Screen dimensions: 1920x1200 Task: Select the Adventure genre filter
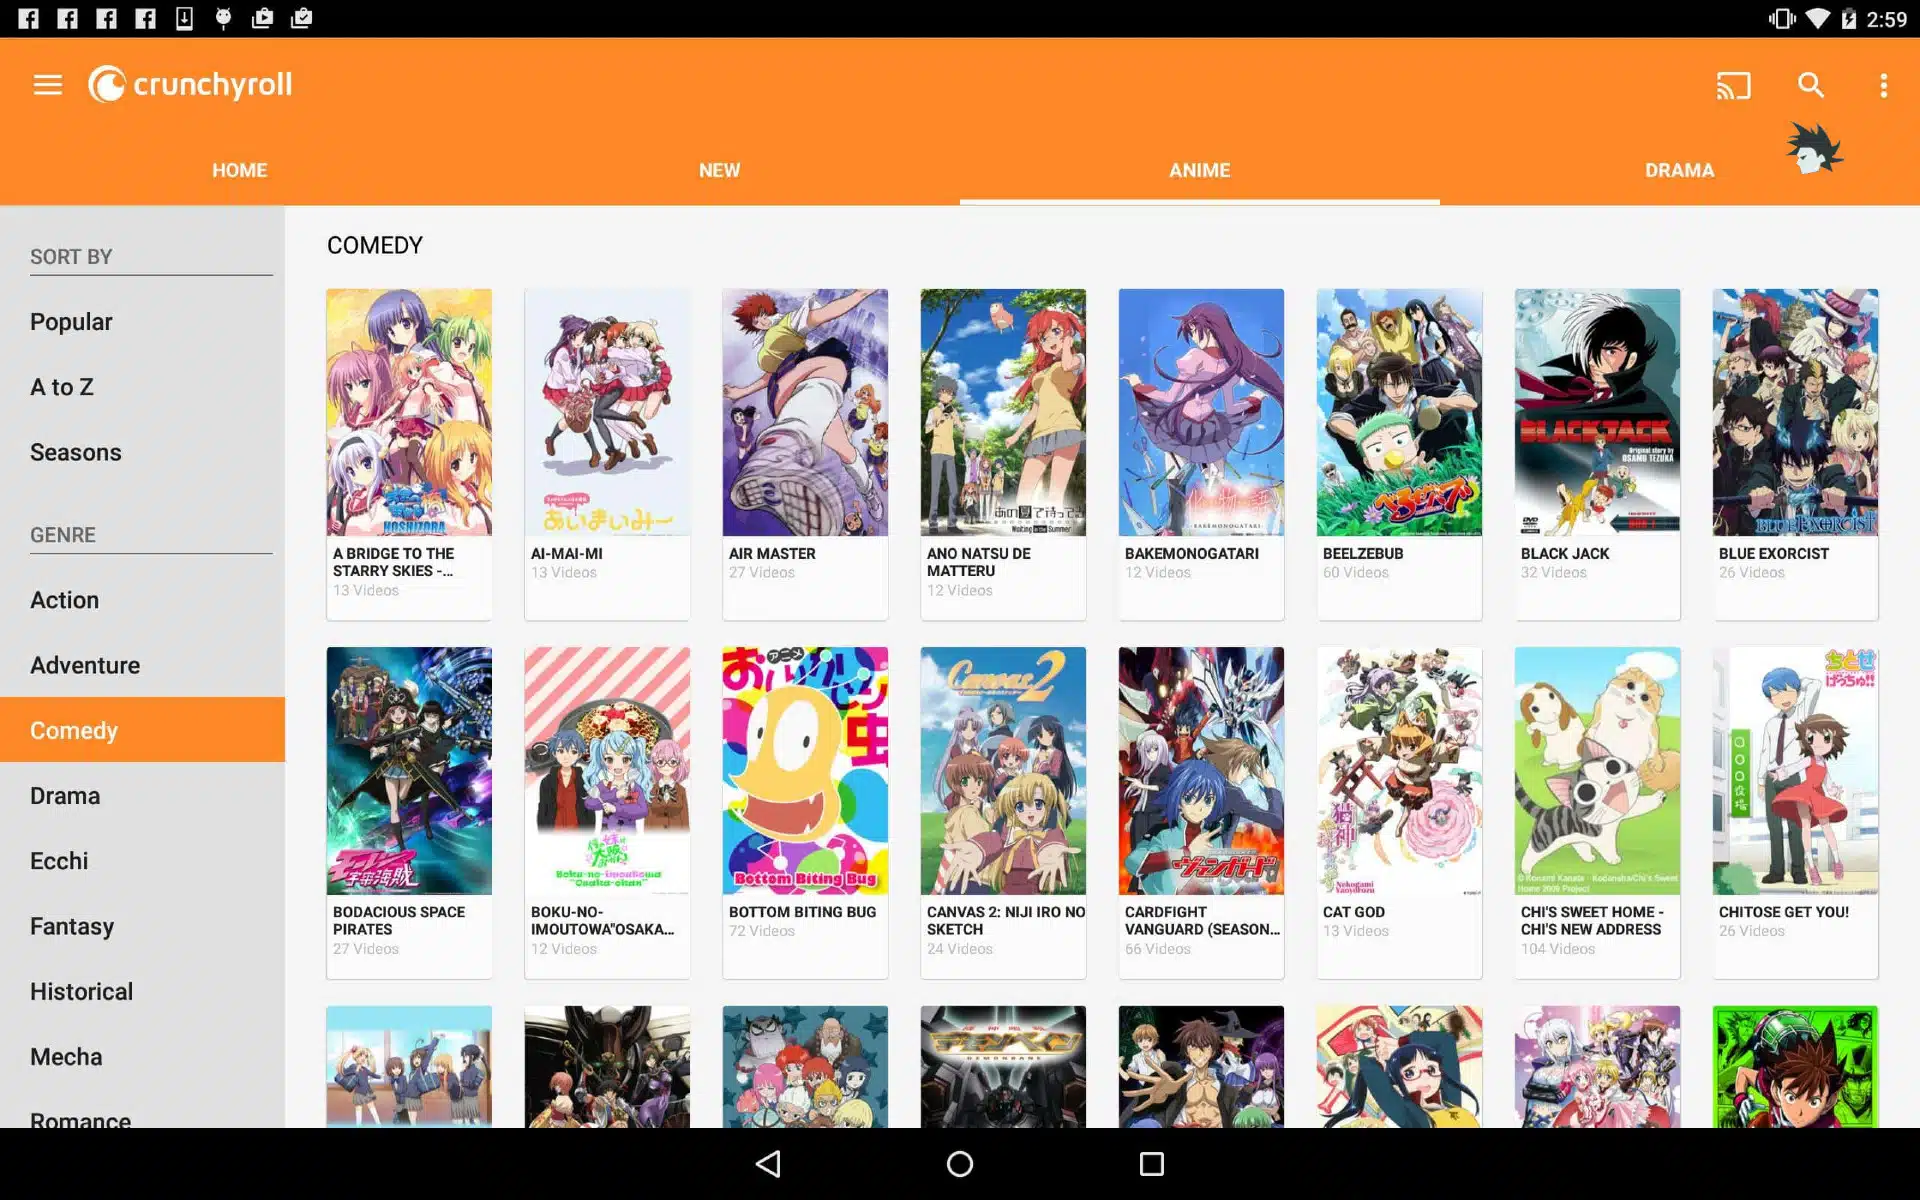pos(84,664)
